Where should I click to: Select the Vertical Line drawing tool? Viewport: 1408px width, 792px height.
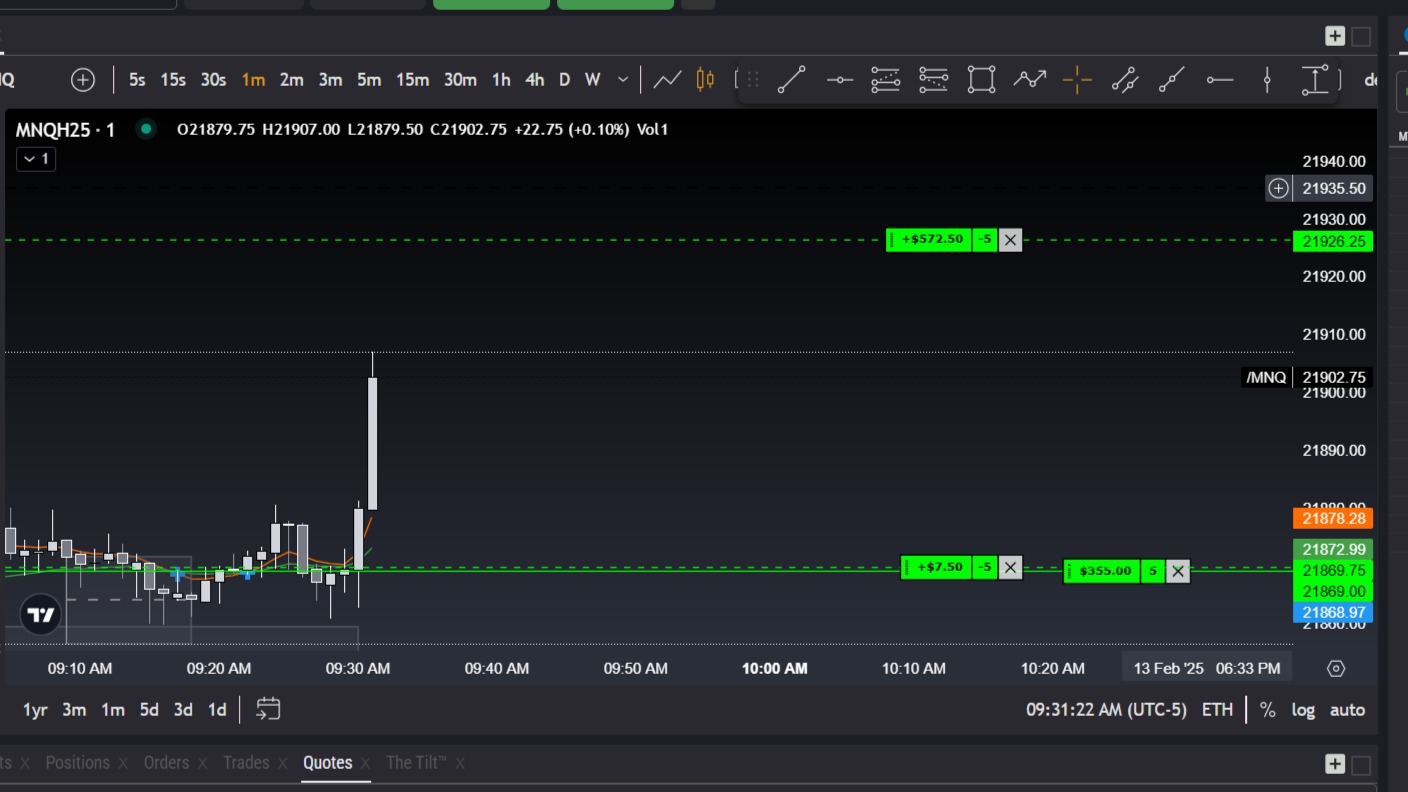[1267, 80]
